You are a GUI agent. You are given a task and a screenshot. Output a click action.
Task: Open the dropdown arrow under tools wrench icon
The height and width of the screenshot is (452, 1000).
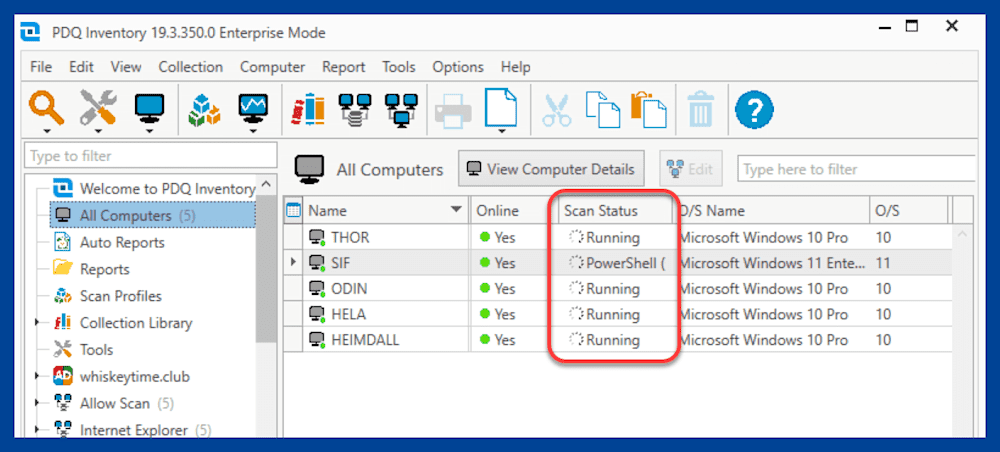coord(98,131)
